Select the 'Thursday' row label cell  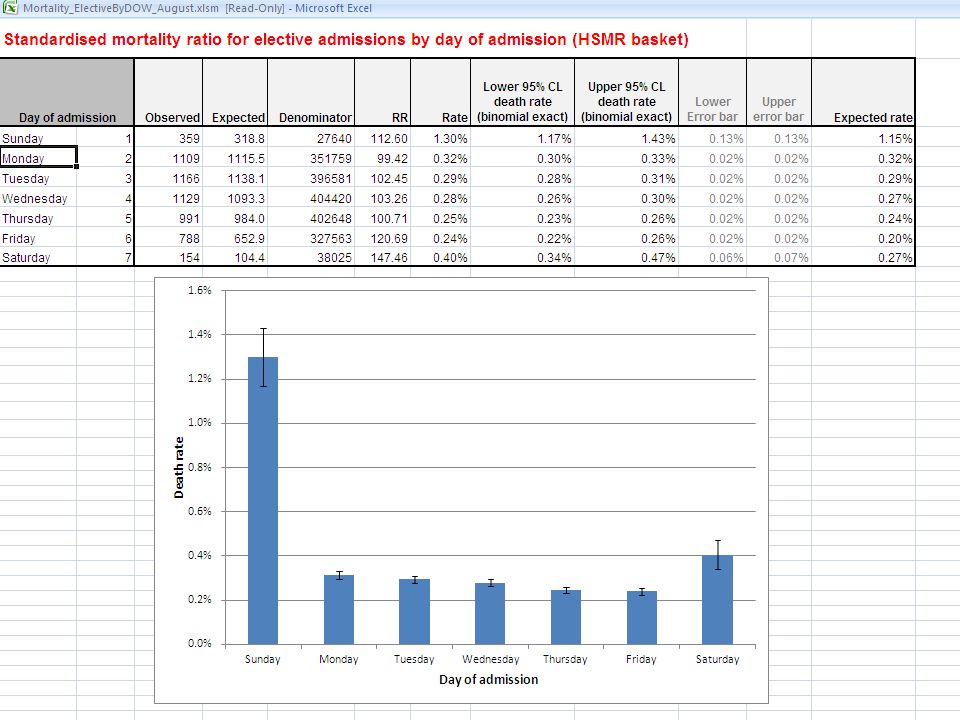38,219
